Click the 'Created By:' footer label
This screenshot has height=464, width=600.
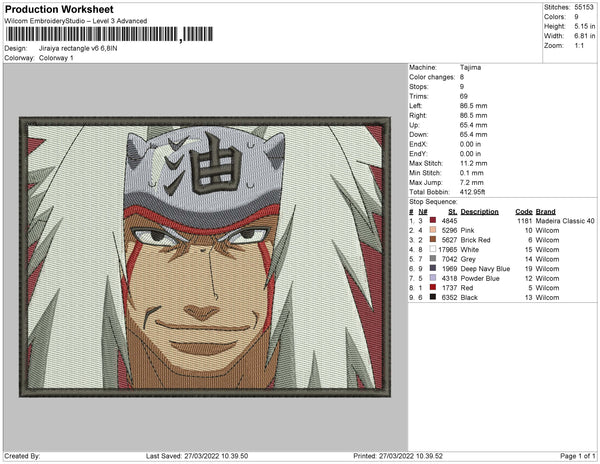[22, 456]
